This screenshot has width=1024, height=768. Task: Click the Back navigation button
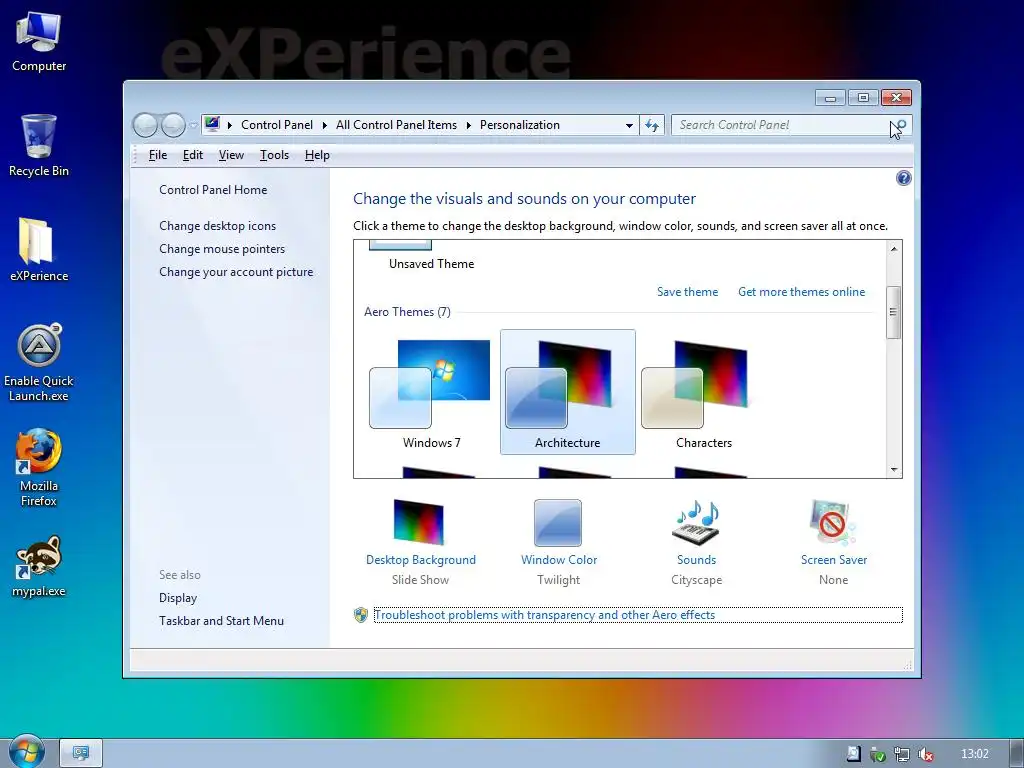tap(145, 125)
